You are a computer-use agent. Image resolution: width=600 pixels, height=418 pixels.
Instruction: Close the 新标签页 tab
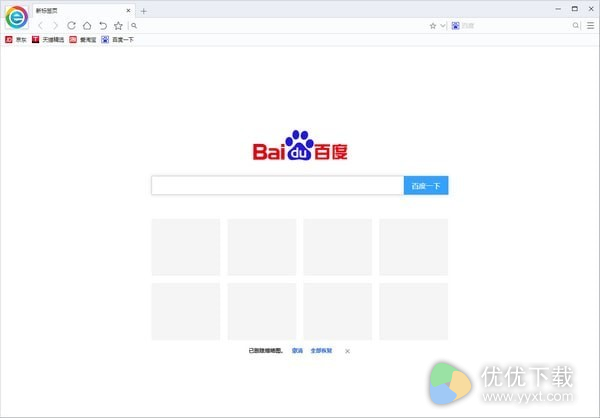click(129, 11)
